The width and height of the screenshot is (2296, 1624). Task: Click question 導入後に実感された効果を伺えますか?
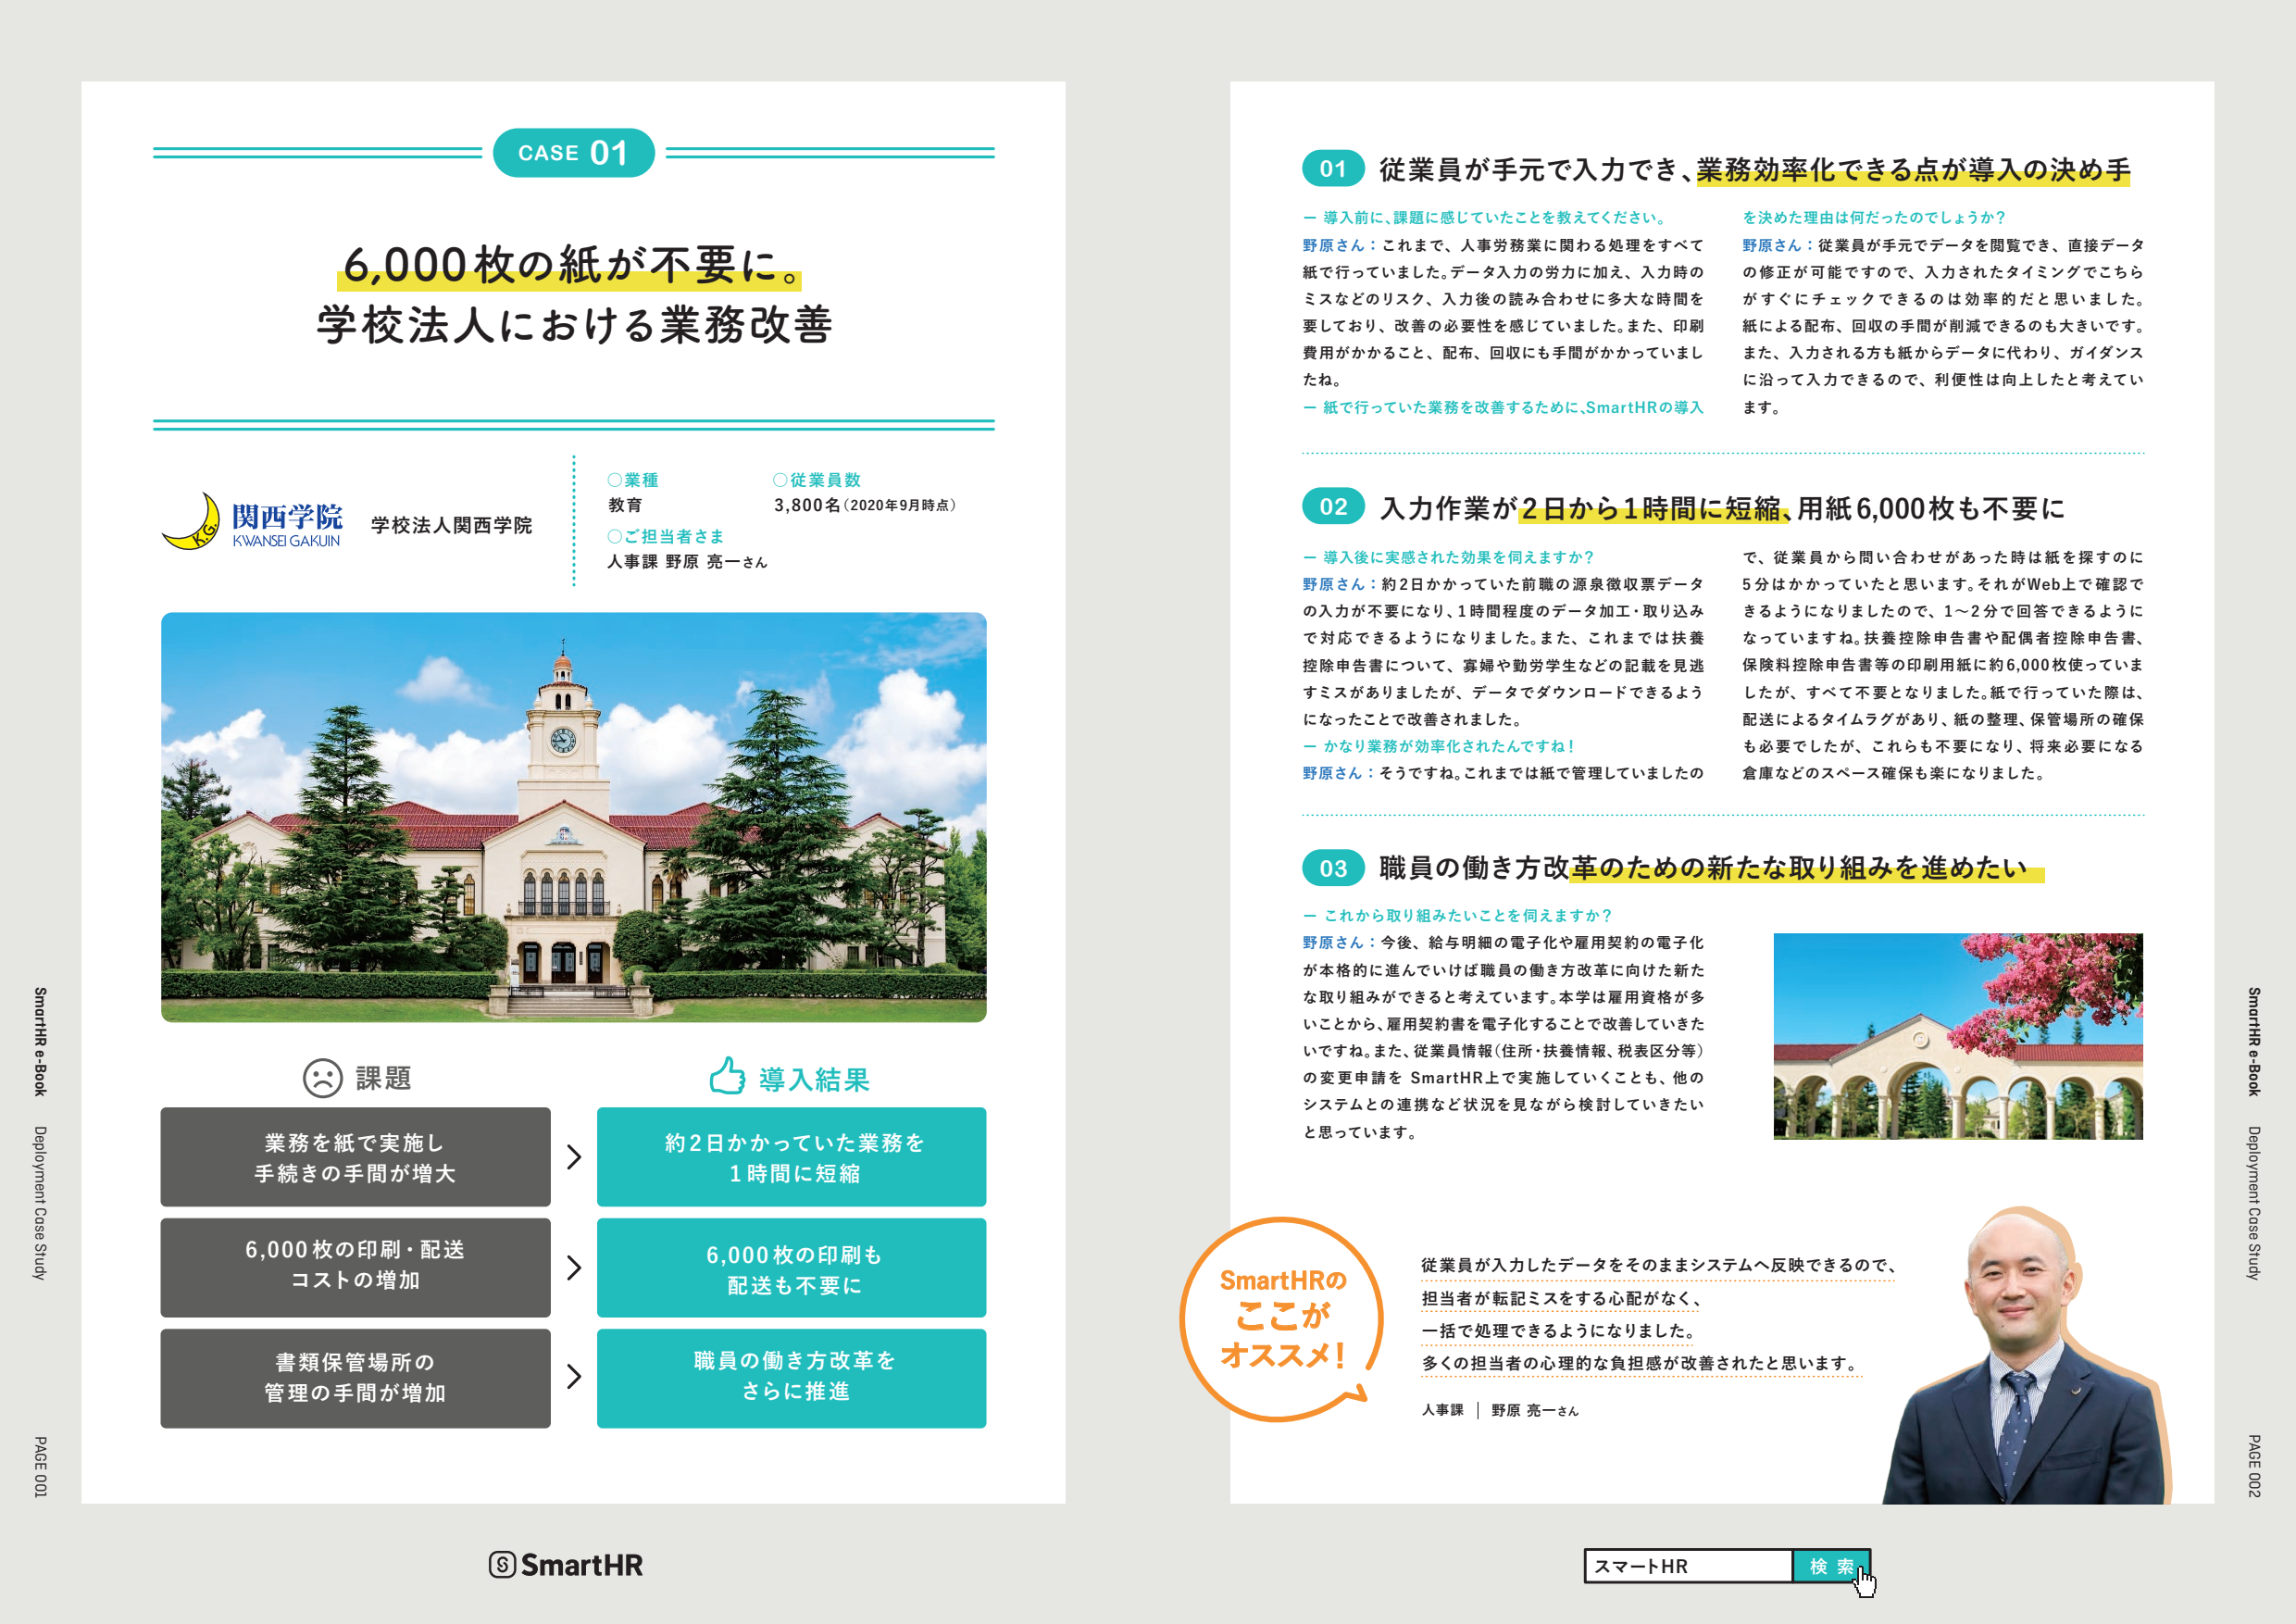(1449, 557)
